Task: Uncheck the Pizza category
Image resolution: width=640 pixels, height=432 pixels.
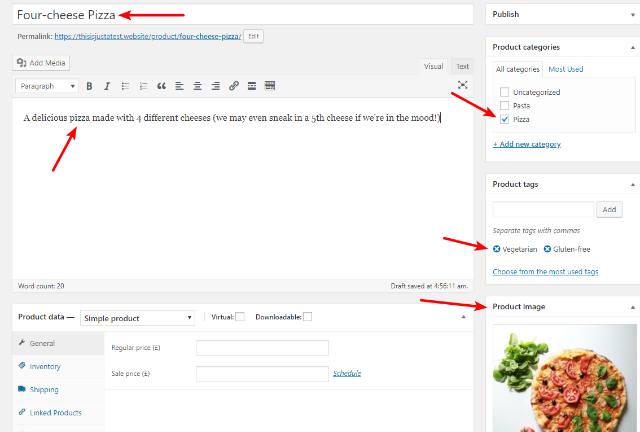Action: 504,119
